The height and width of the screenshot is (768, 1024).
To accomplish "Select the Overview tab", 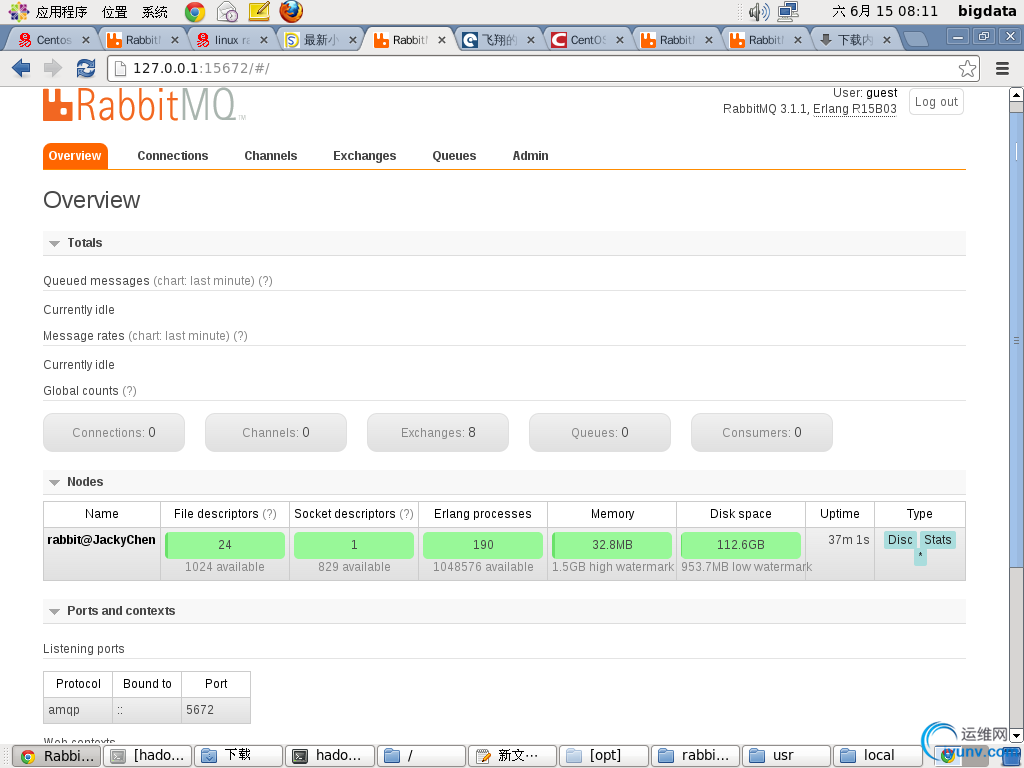I will tap(75, 155).
